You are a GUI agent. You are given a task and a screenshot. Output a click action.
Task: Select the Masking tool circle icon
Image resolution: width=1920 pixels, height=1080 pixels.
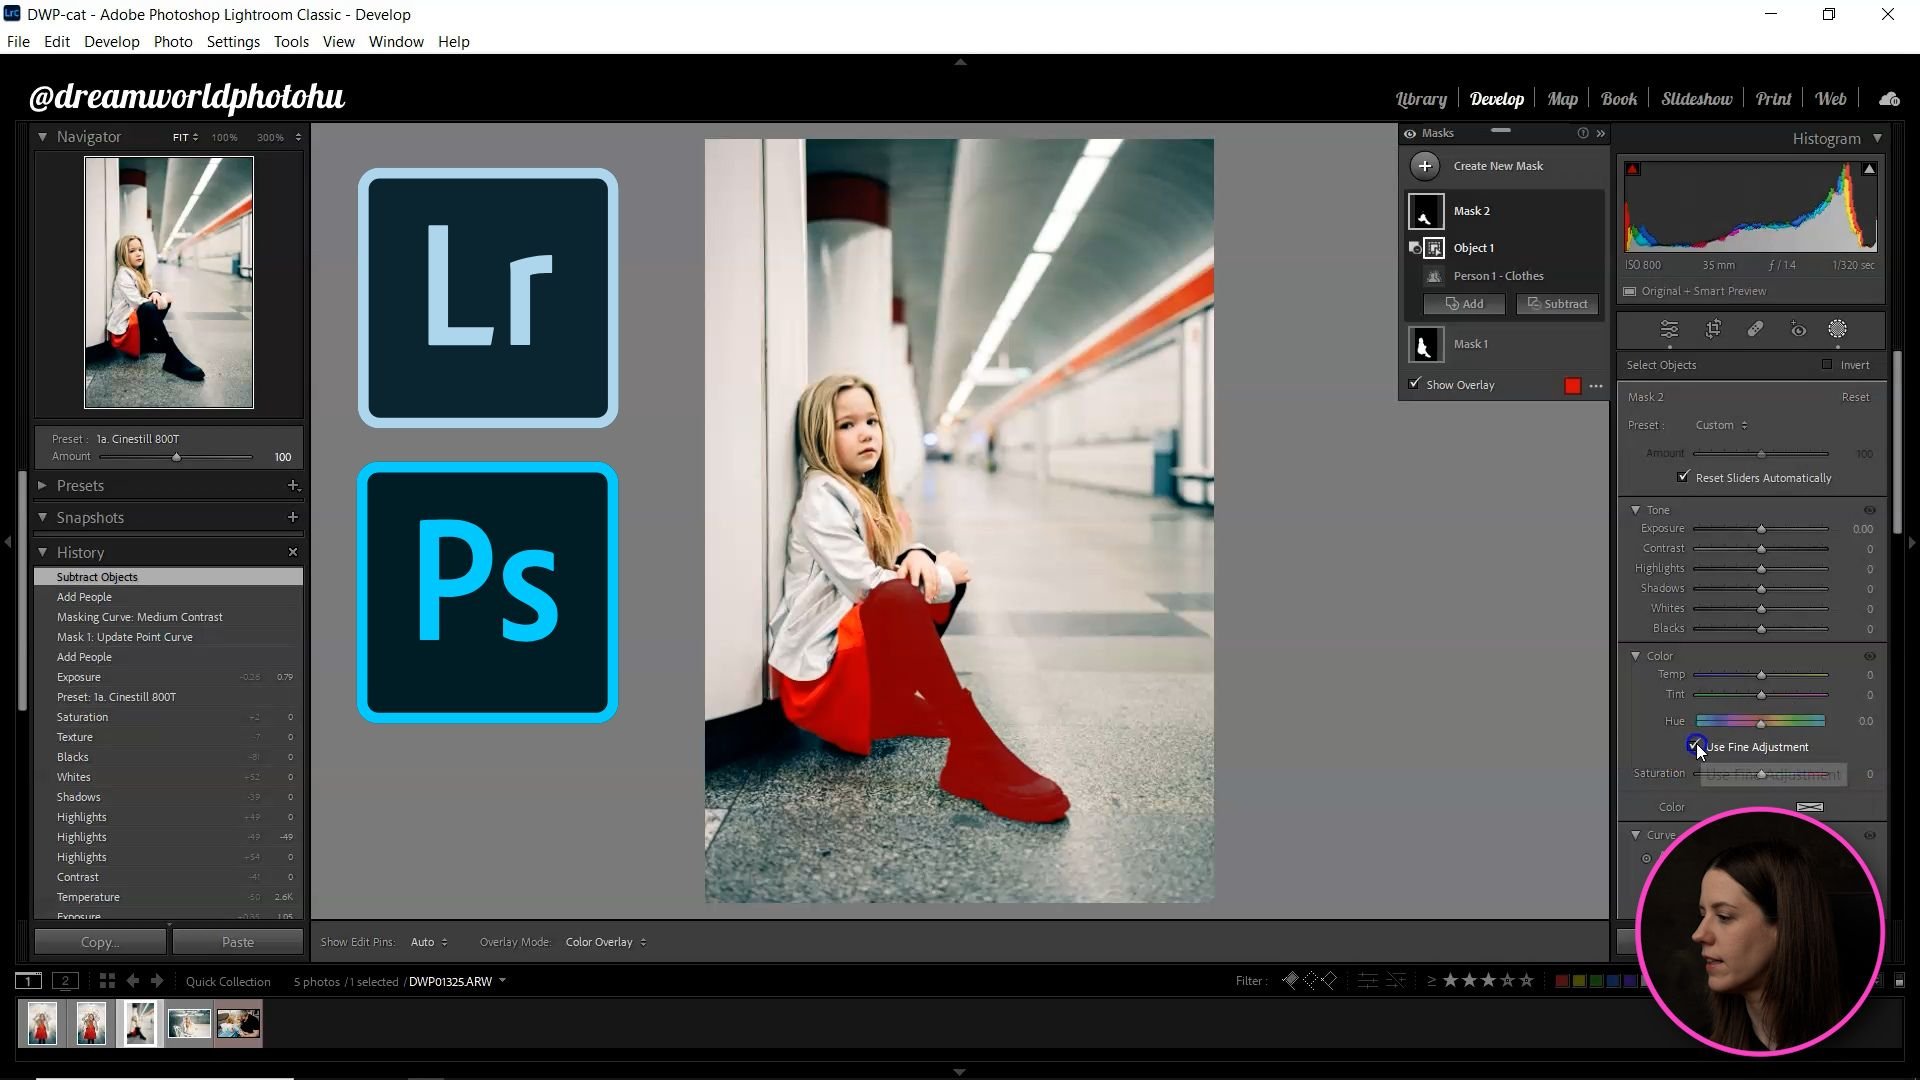[x=1838, y=329]
